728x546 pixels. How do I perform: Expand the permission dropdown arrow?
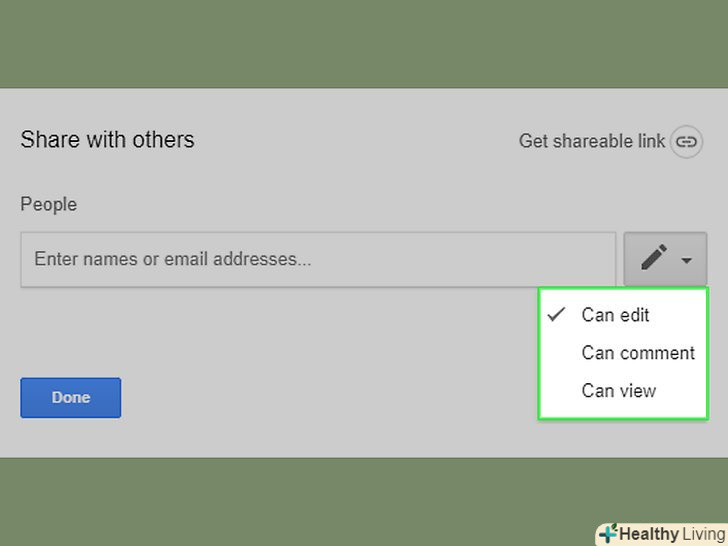coord(687,261)
